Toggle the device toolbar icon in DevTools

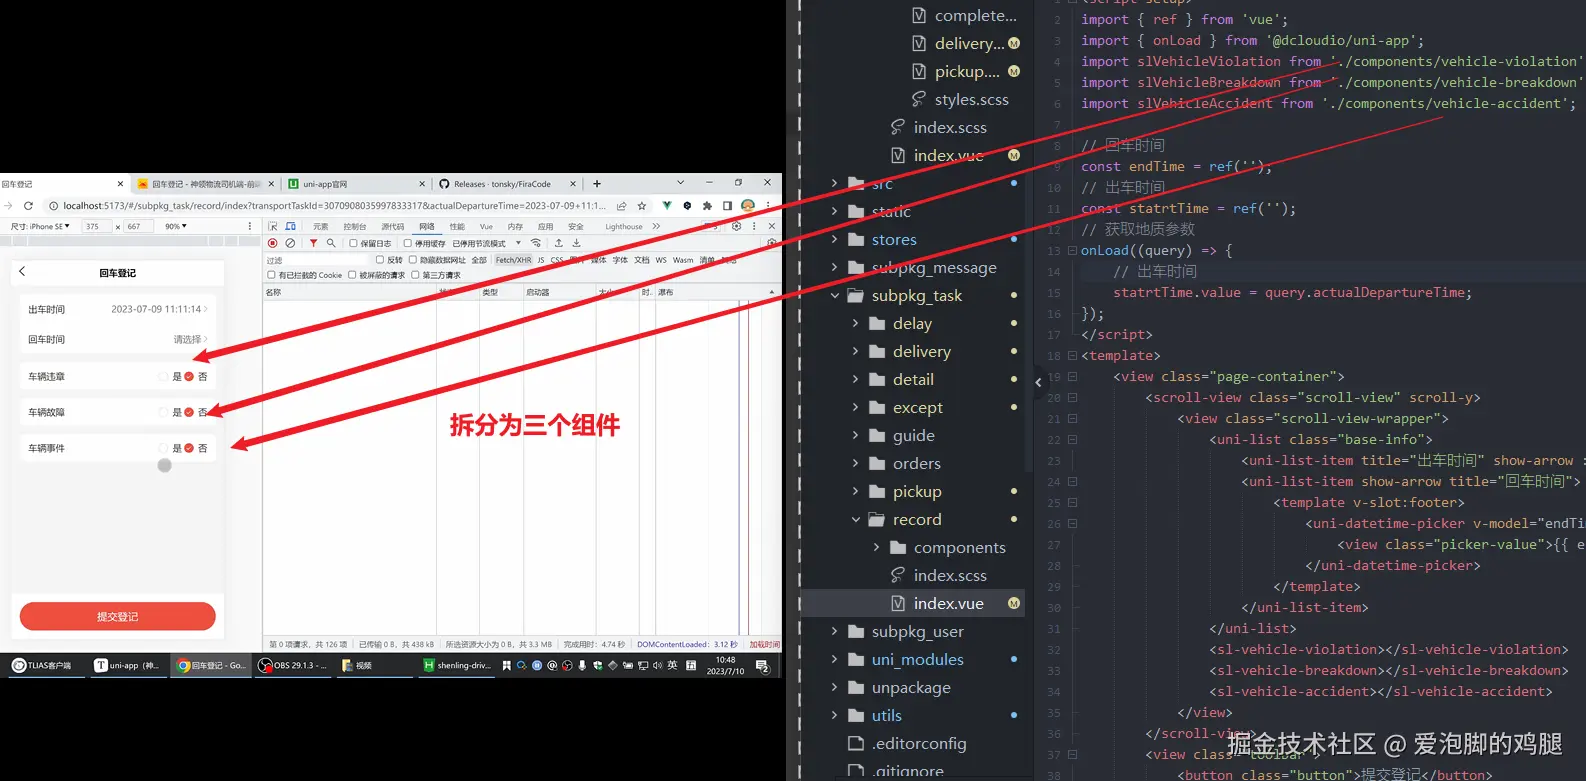pyautogui.click(x=290, y=227)
